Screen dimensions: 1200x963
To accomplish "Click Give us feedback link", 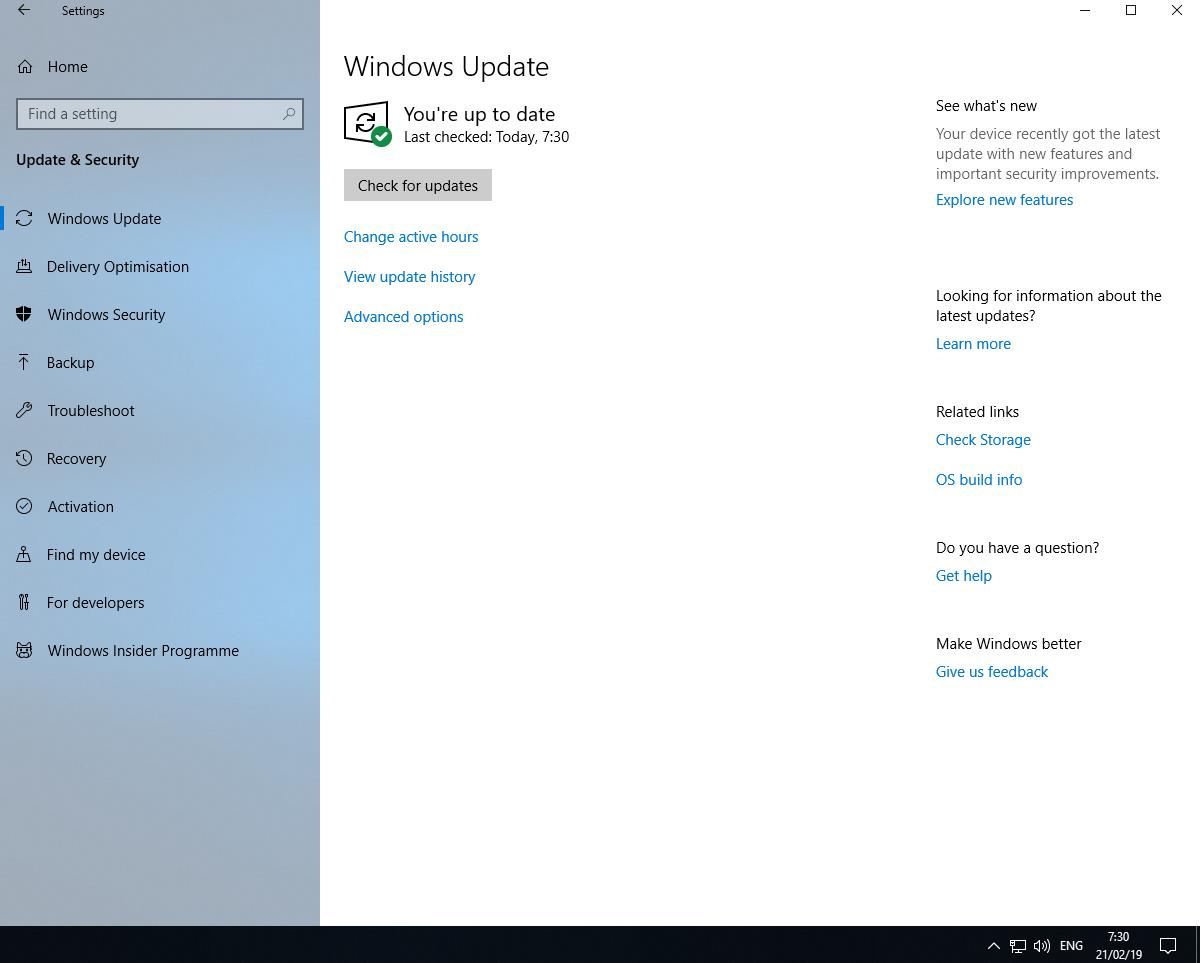I will click(x=992, y=672).
